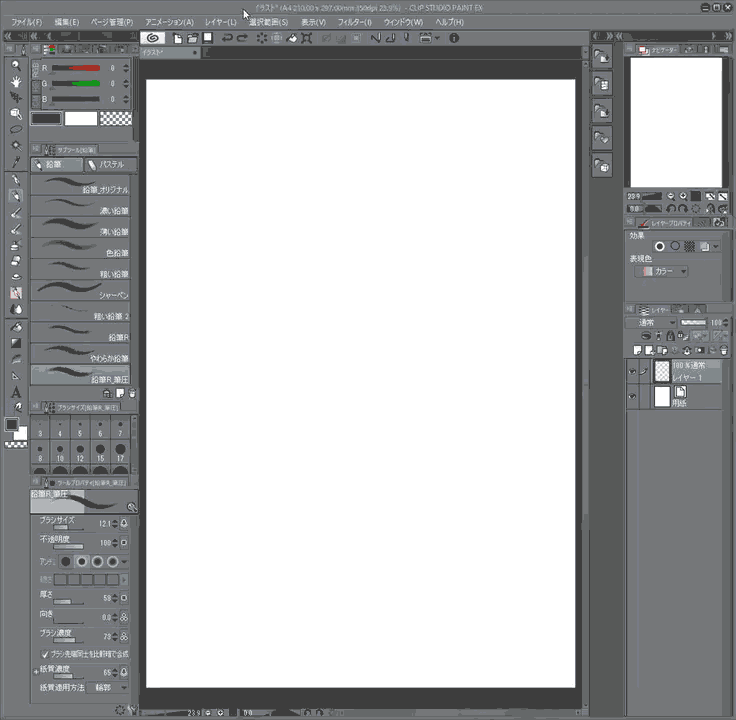The width and height of the screenshot is (736, 720).
Task: Click the new raster layer icon
Action: coord(637,350)
